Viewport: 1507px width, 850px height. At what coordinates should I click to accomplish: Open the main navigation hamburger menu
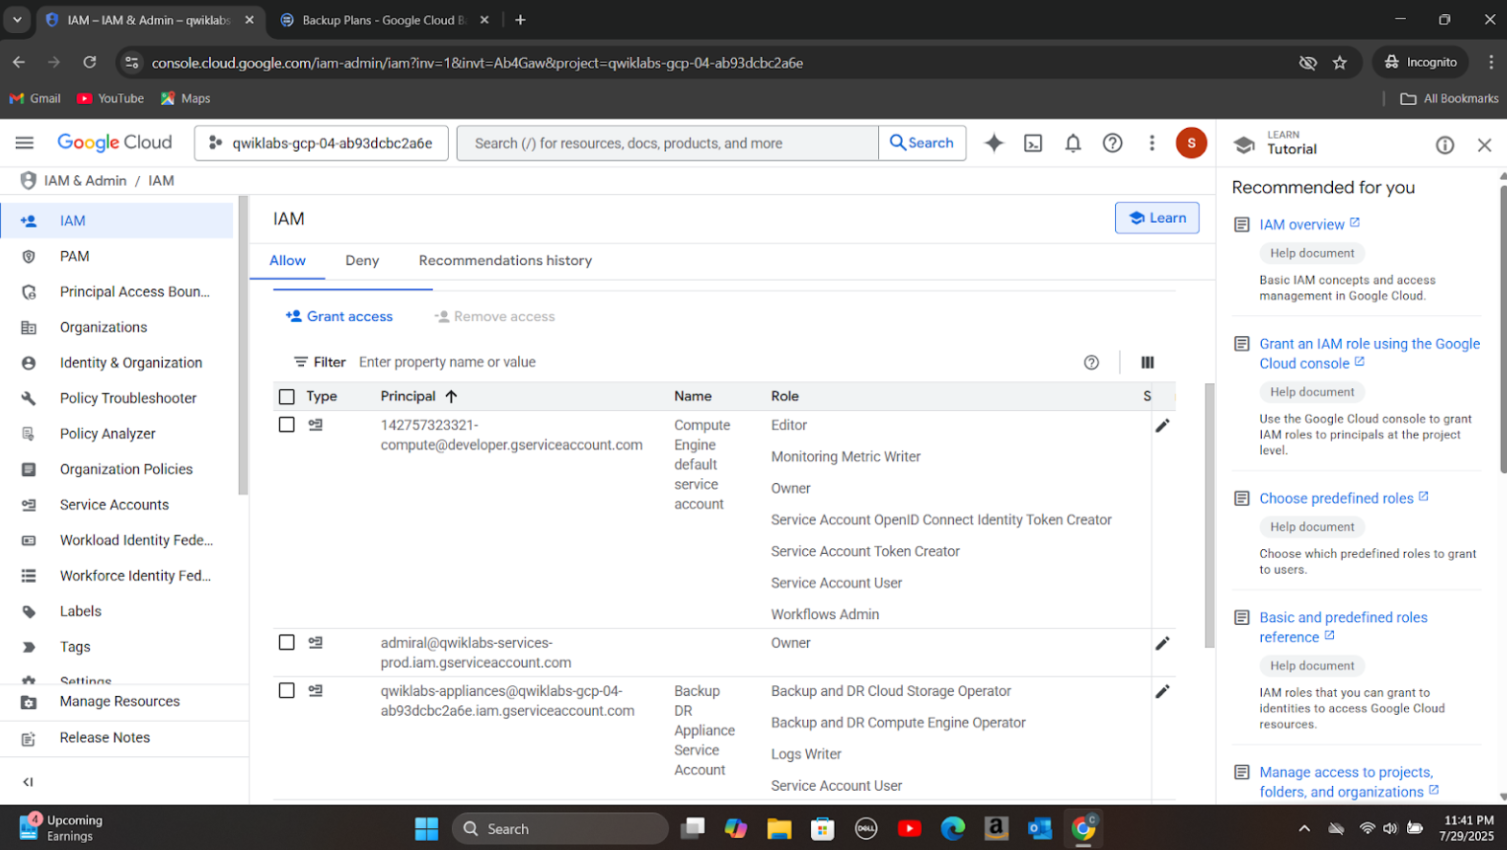click(x=25, y=143)
